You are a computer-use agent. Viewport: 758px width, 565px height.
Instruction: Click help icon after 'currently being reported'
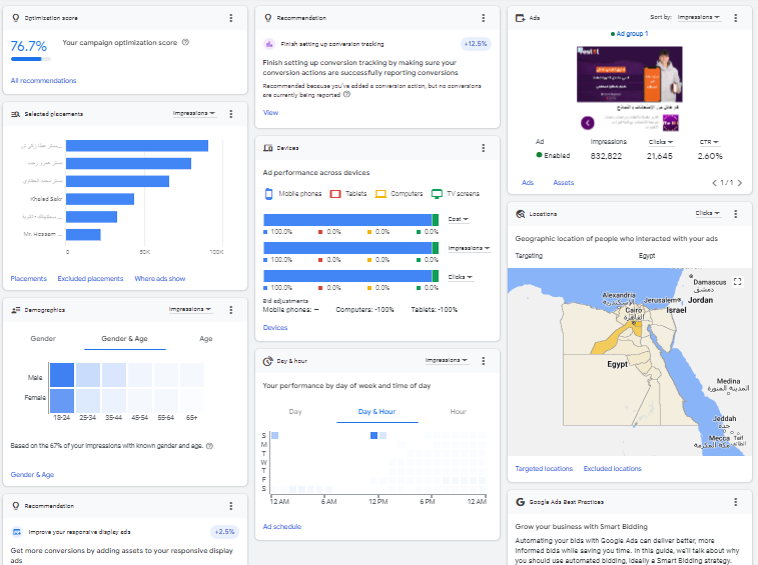pyautogui.click(x=347, y=94)
